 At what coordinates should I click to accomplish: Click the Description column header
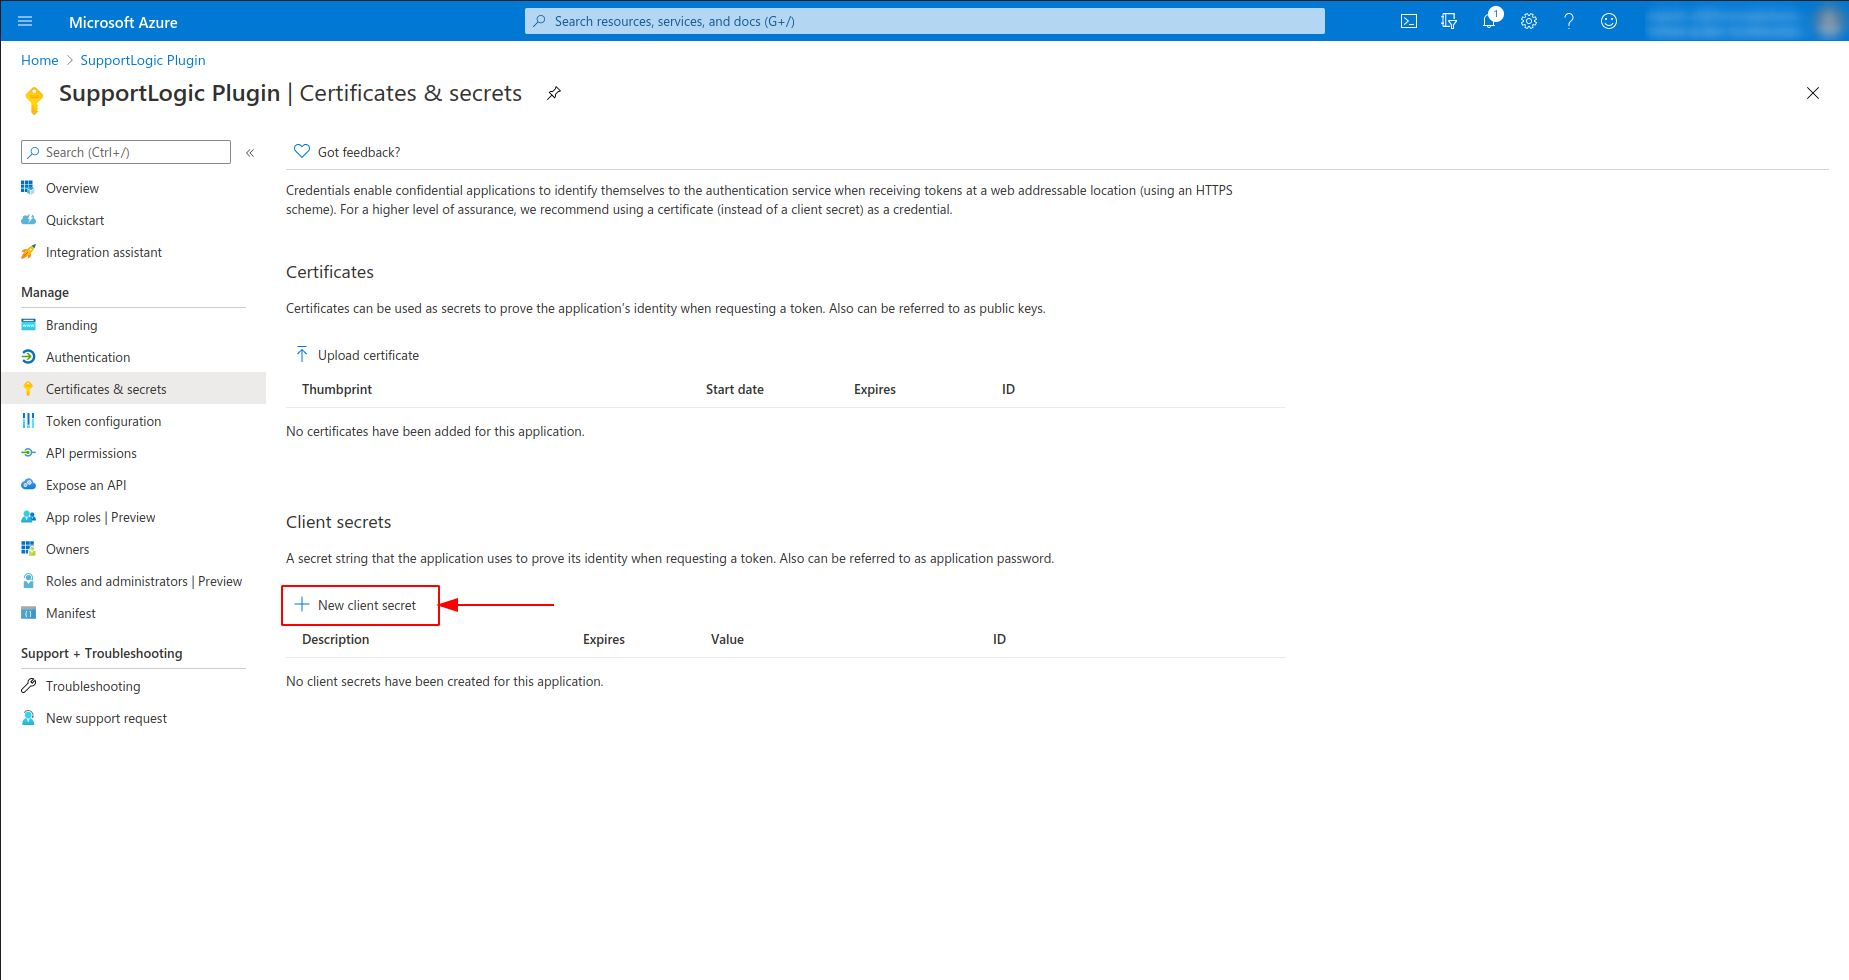pyautogui.click(x=336, y=639)
